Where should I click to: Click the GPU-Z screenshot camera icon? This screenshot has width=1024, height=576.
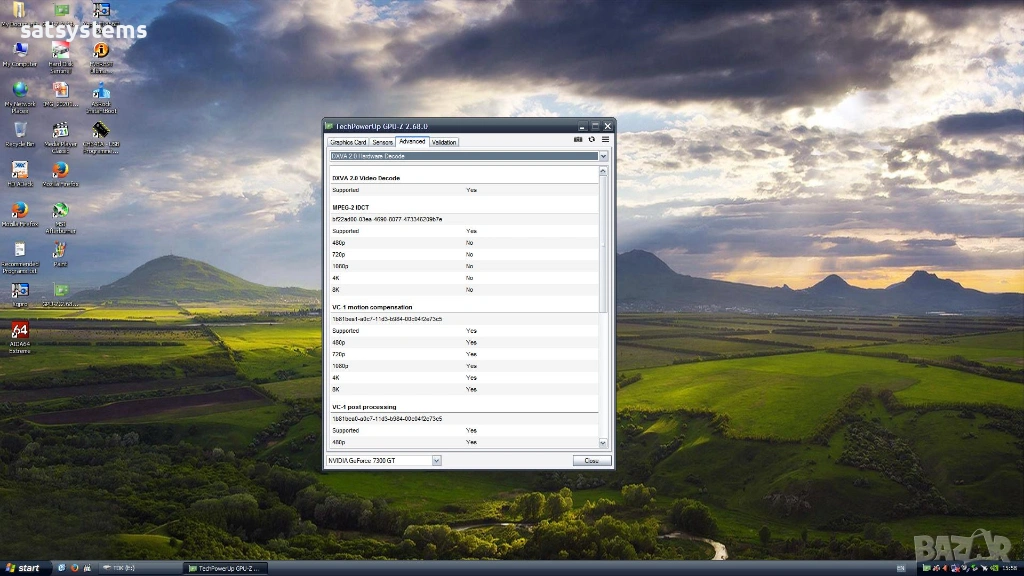click(x=578, y=140)
